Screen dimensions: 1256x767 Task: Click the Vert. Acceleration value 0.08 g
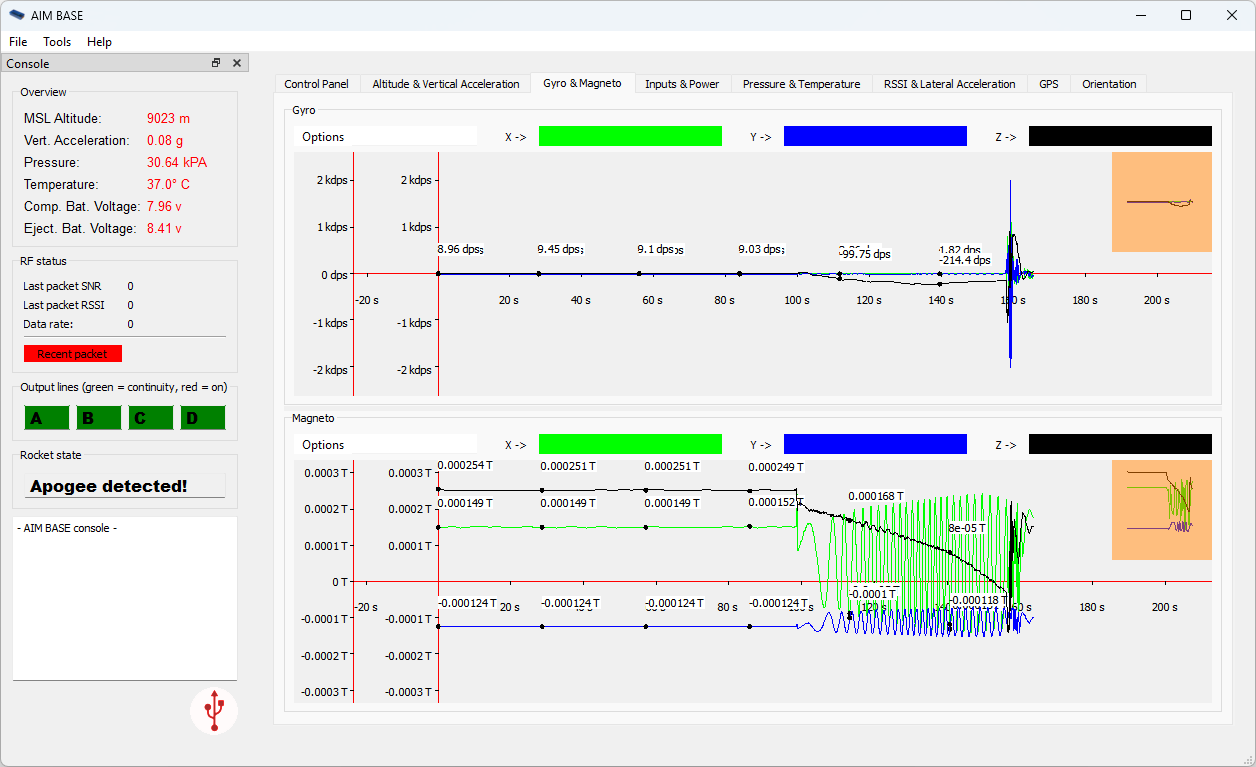point(165,140)
